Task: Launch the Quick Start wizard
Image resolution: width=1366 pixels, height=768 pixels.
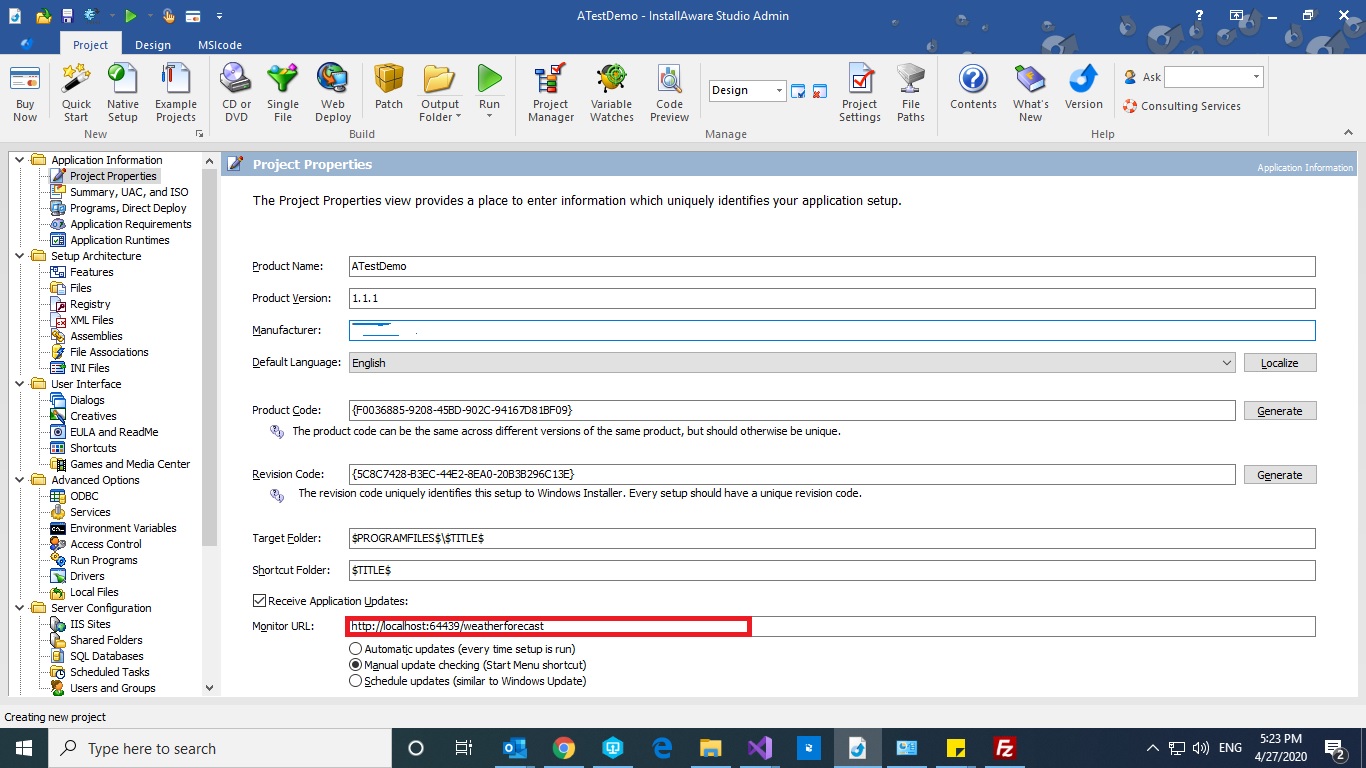Action: [x=76, y=93]
